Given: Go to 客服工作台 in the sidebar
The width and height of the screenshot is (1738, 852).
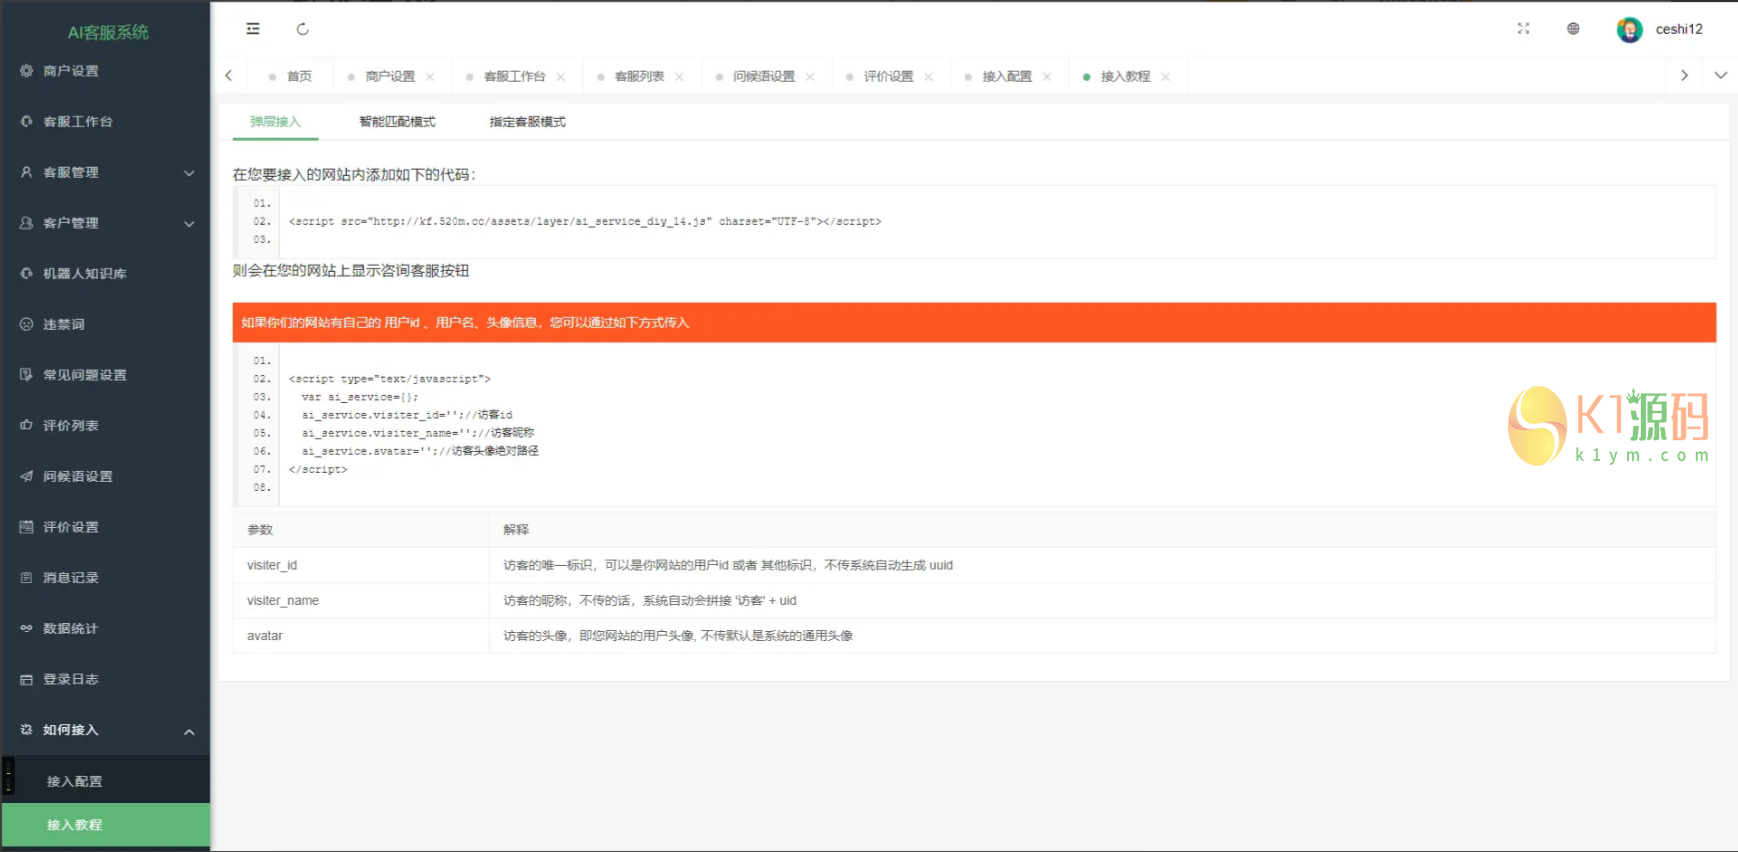Looking at the screenshot, I should point(105,122).
